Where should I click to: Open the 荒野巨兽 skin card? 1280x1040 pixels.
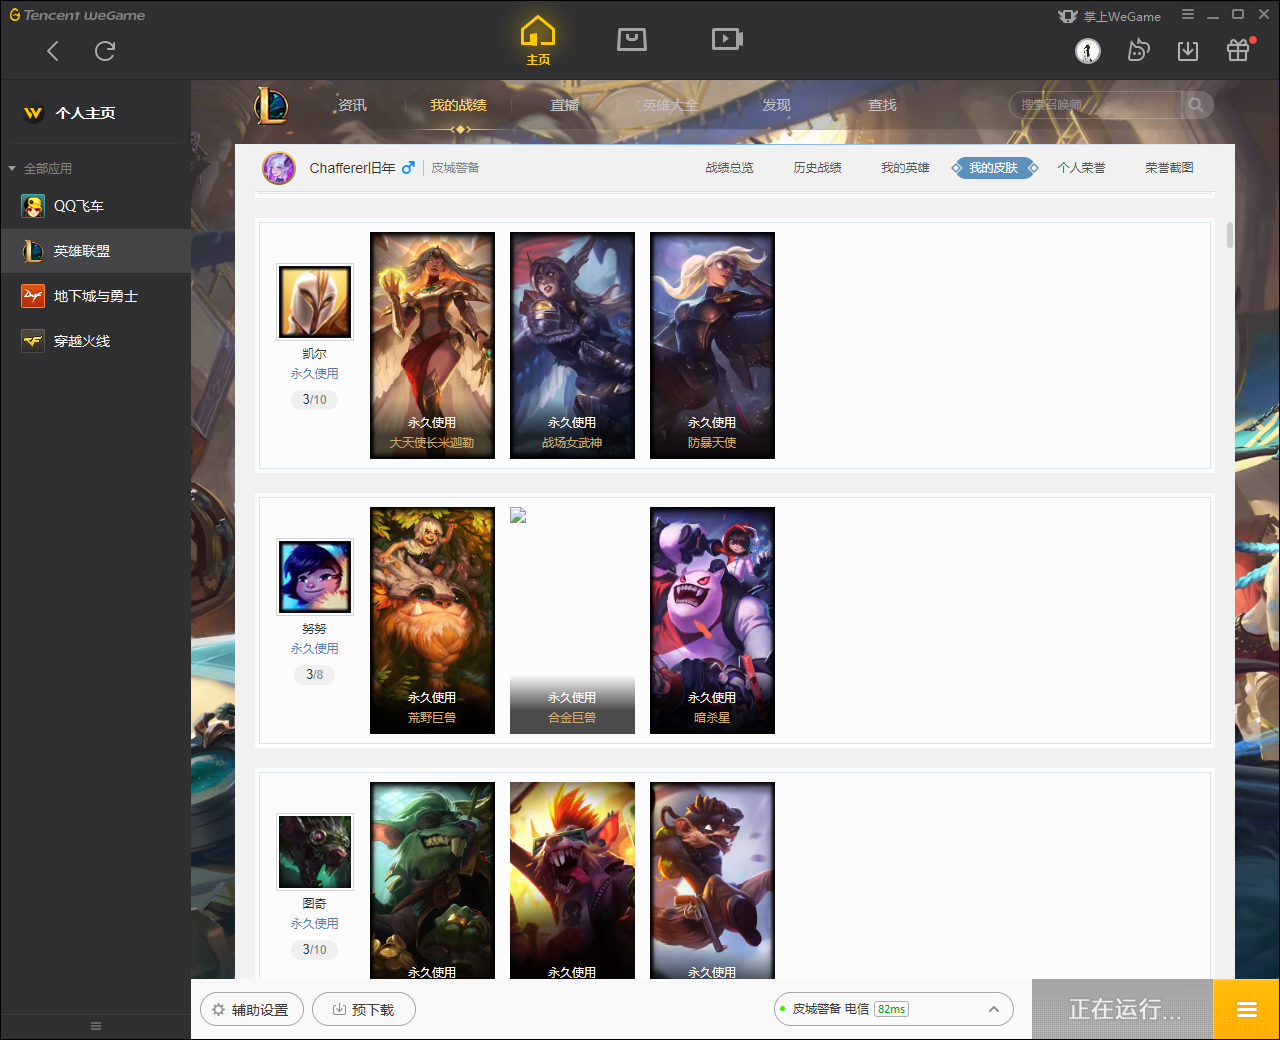[432, 620]
